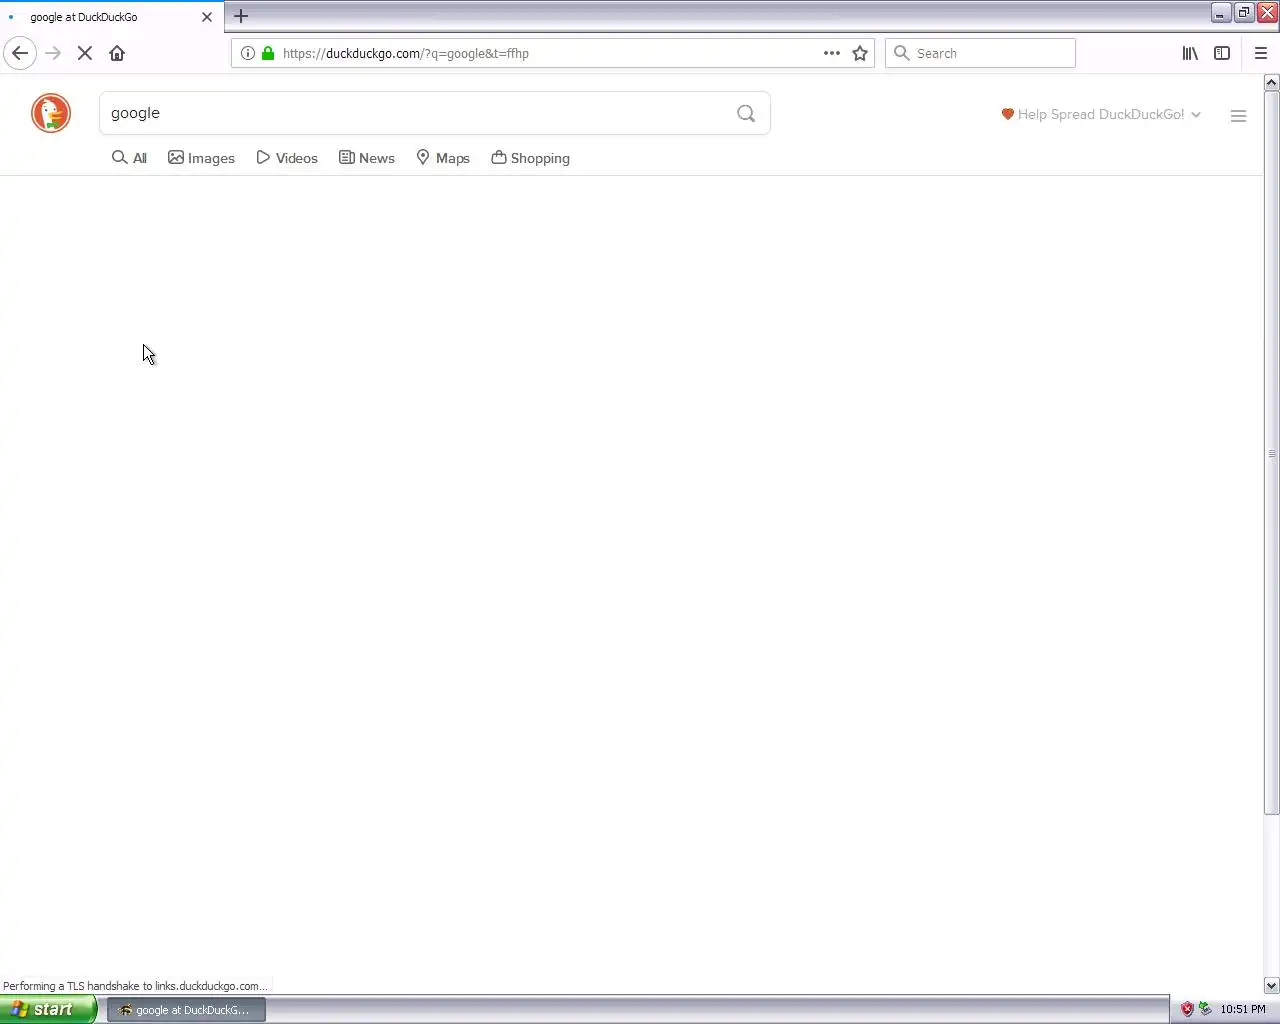Switch to the All results tab
This screenshot has height=1024, width=1280.
point(130,158)
